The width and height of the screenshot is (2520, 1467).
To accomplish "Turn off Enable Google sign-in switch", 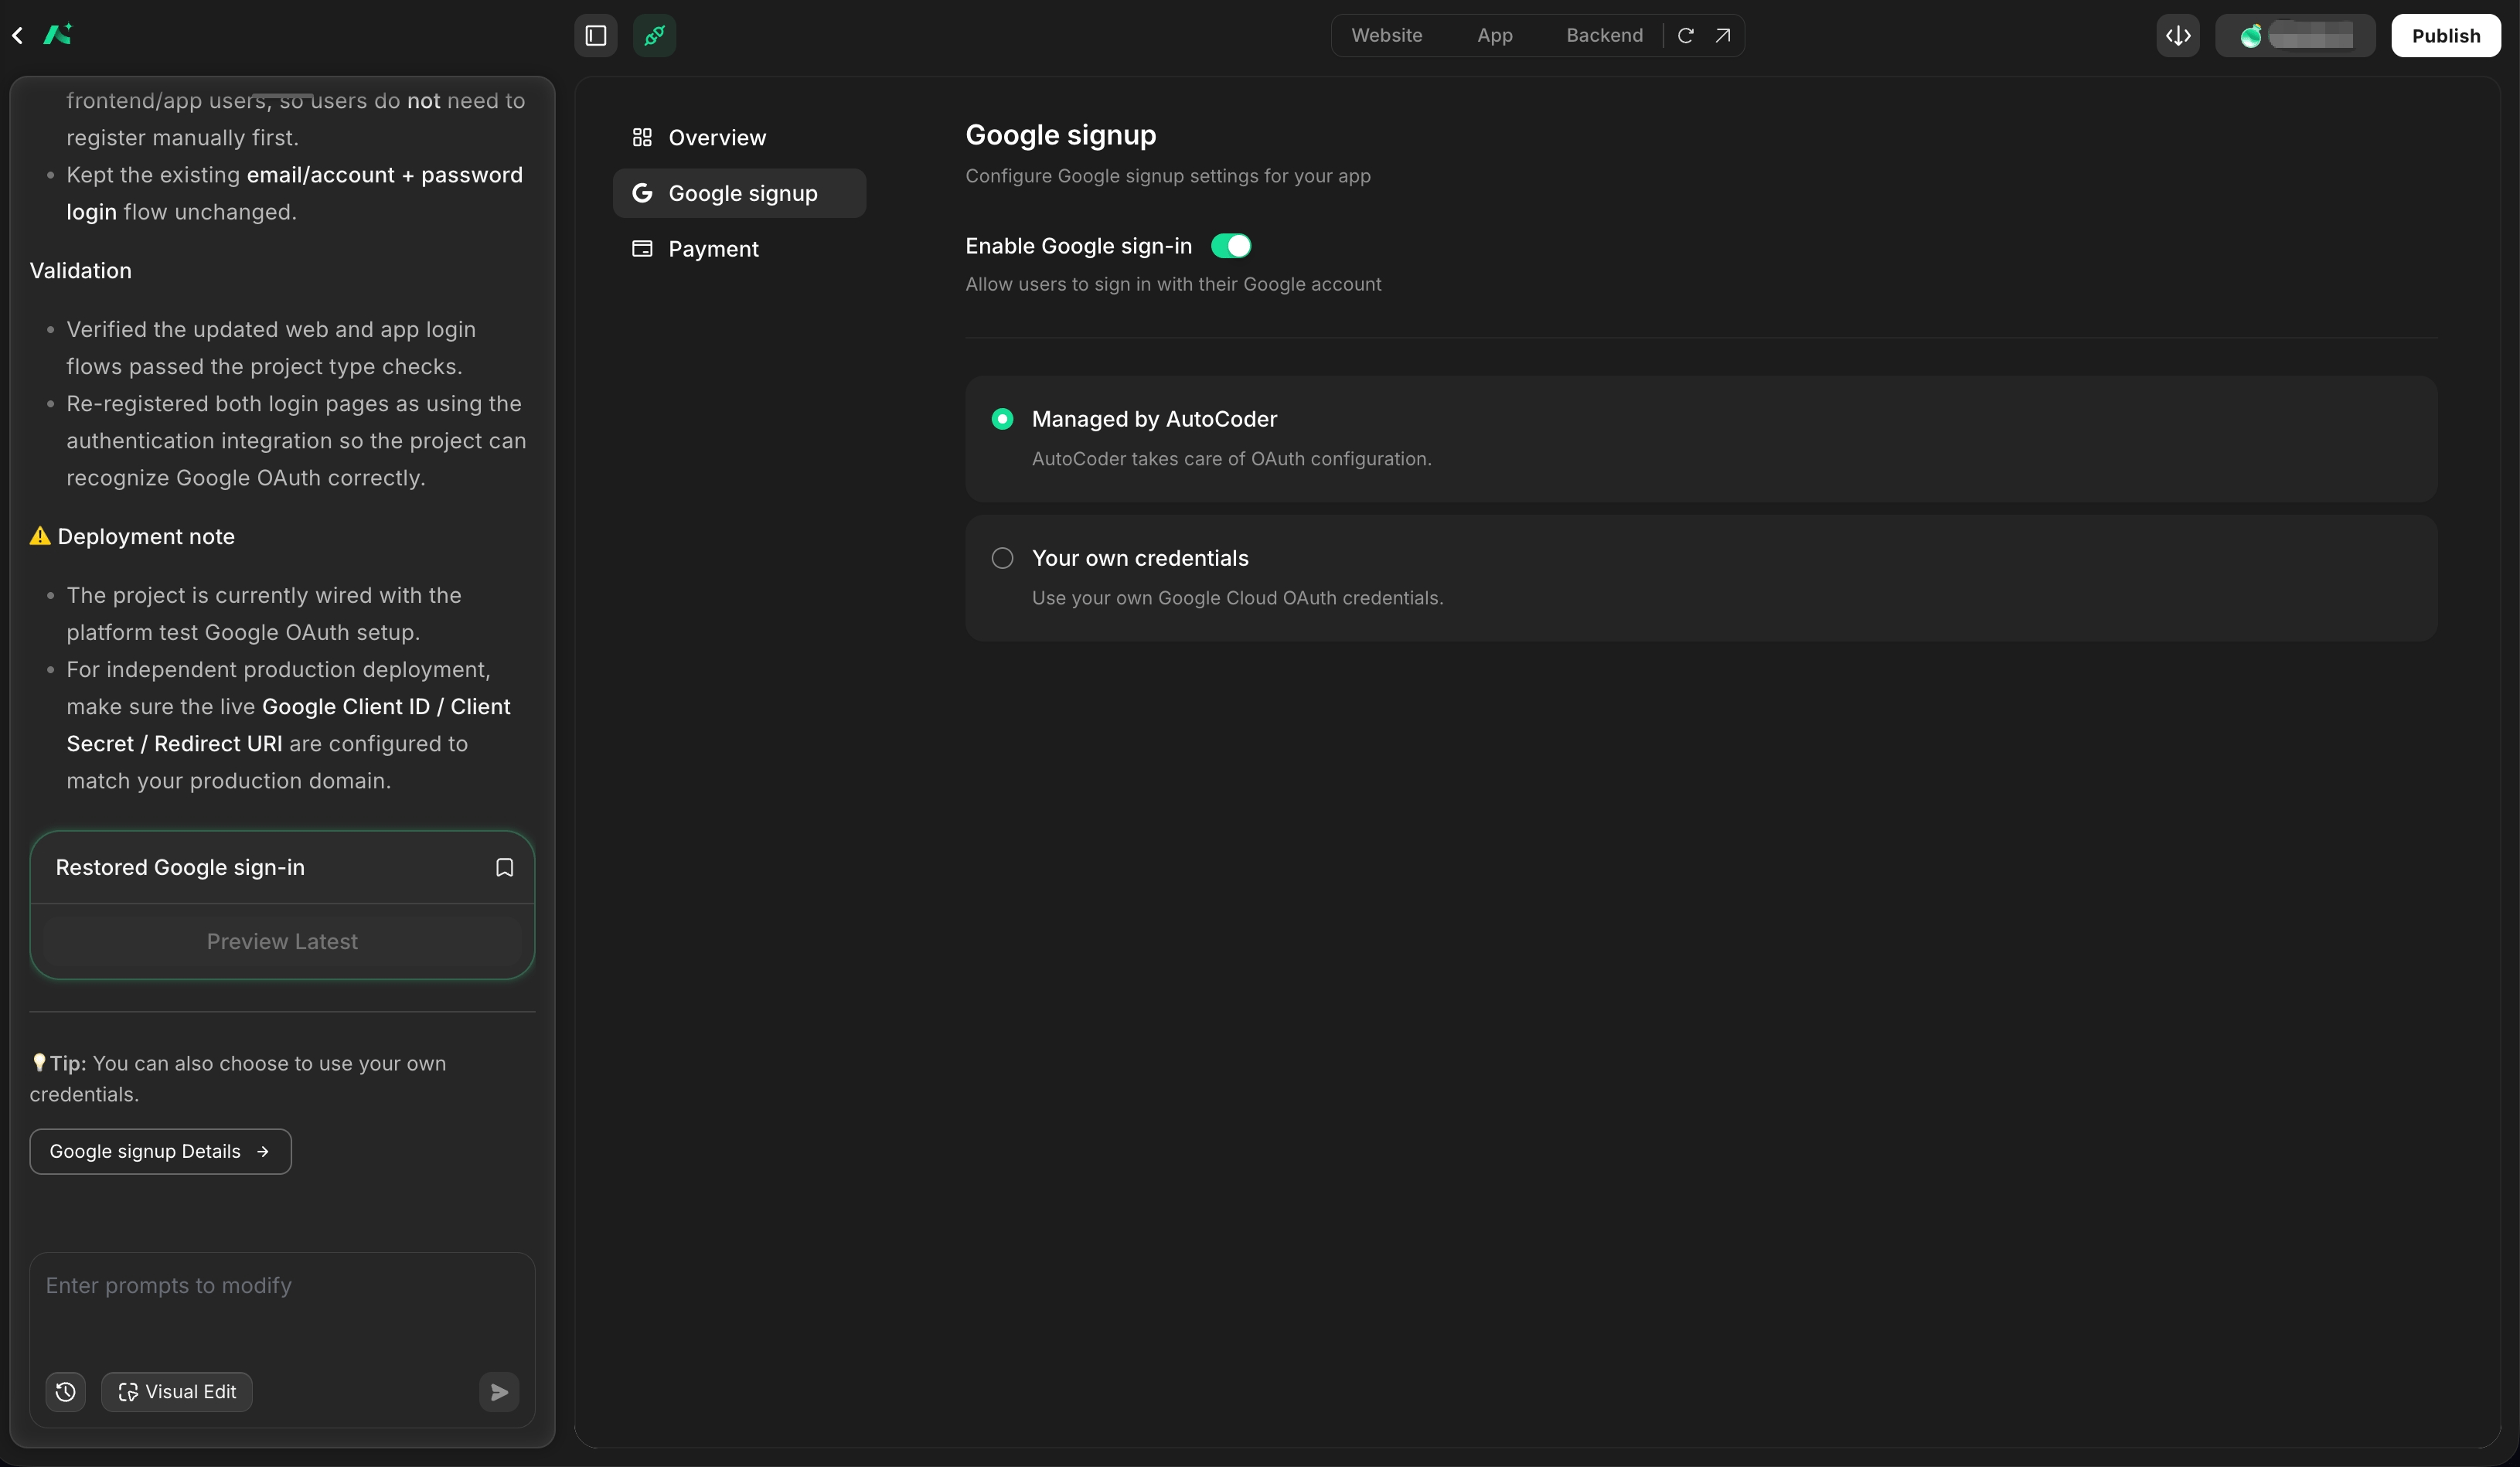I will [x=1231, y=246].
